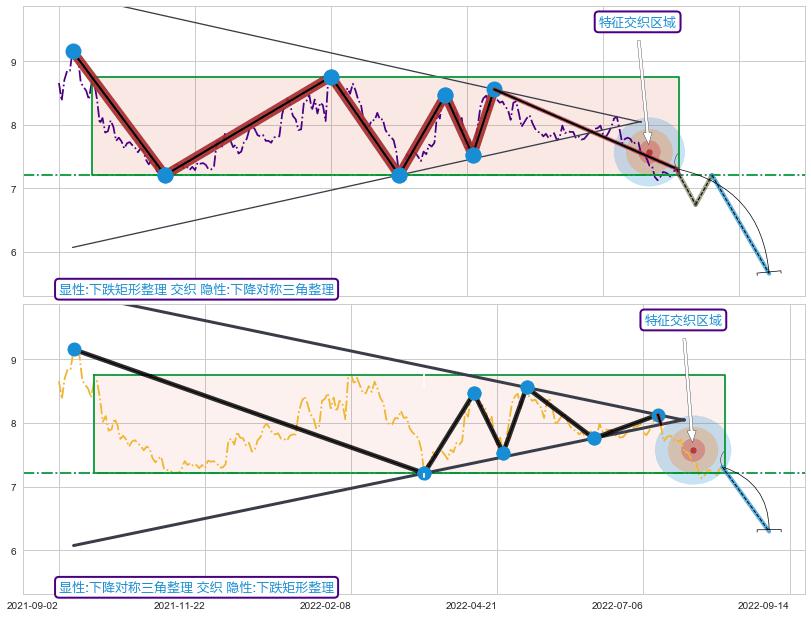Click the 2021-09-02 date axis label
811x617 pixels.
coord(32,605)
